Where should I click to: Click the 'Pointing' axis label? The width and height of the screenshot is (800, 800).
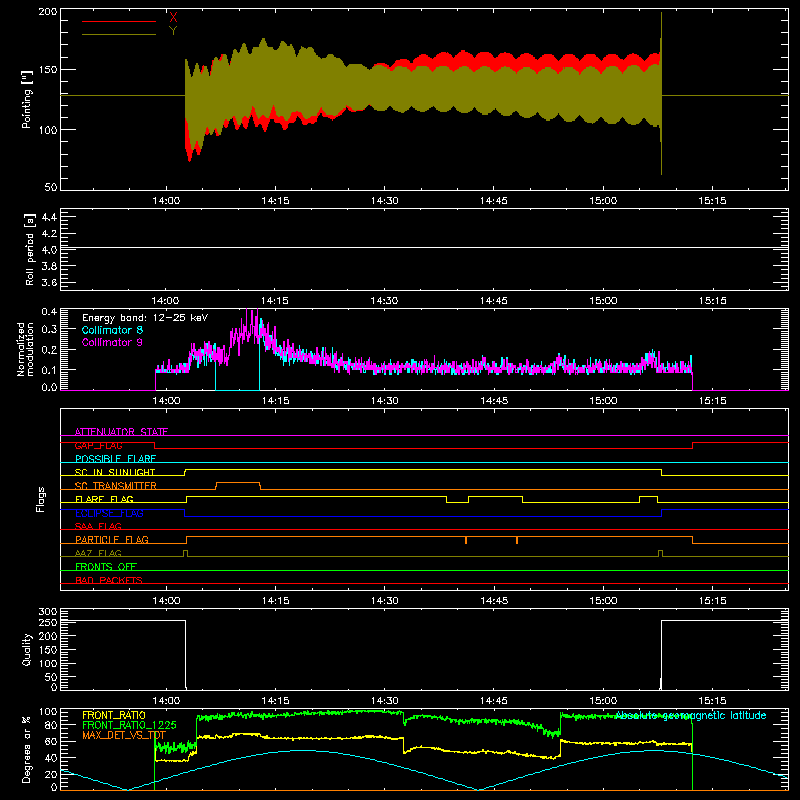(27, 101)
